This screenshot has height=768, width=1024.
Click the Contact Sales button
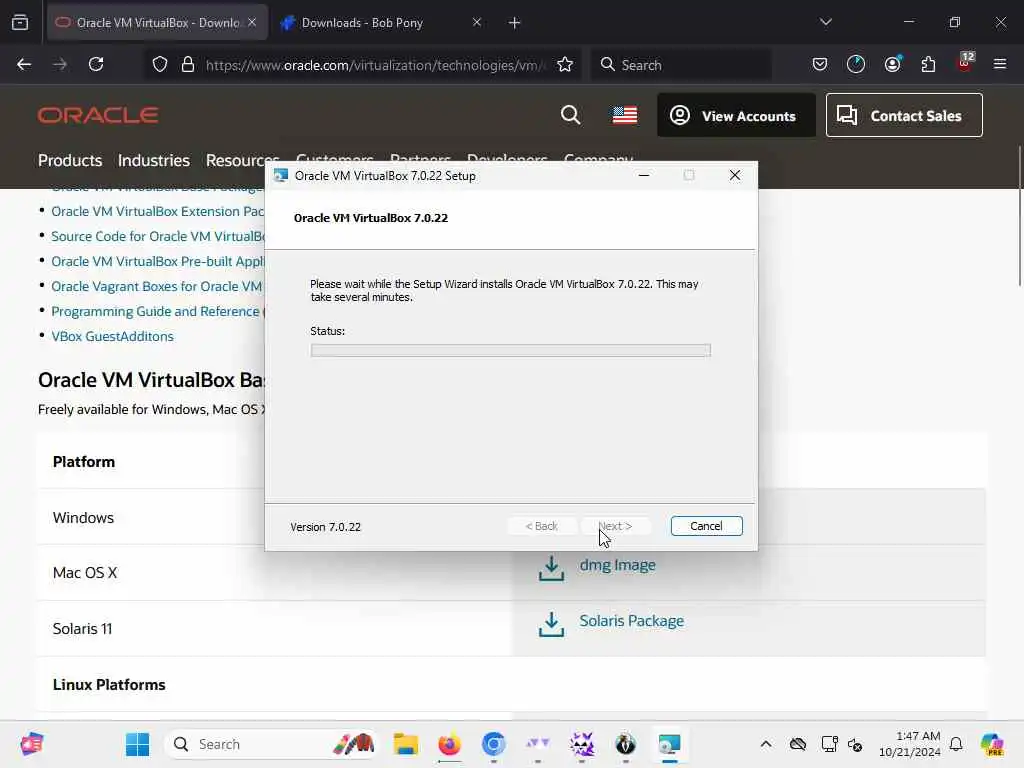click(904, 116)
